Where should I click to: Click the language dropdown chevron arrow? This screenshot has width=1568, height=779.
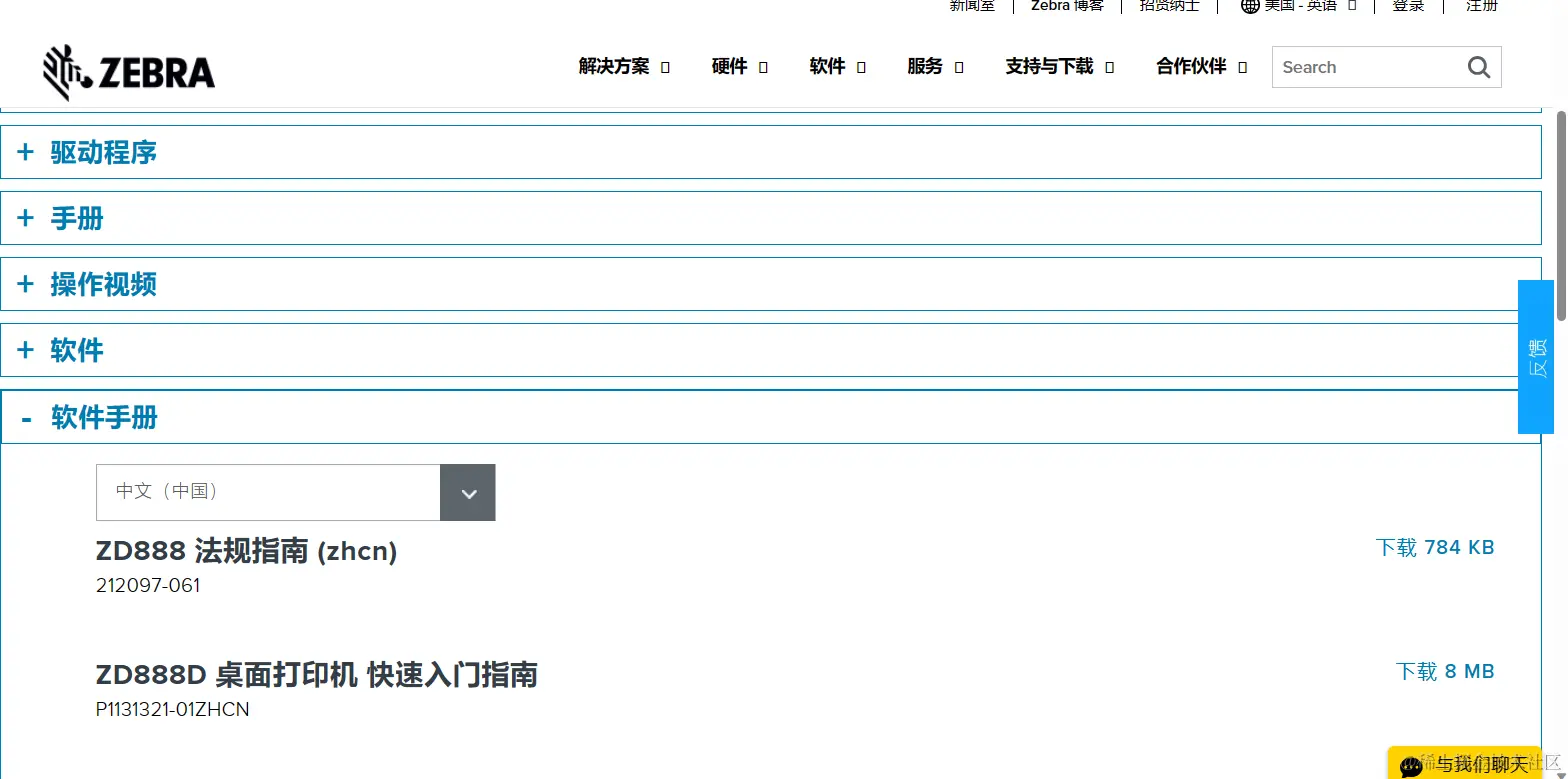(x=468, y=493)
